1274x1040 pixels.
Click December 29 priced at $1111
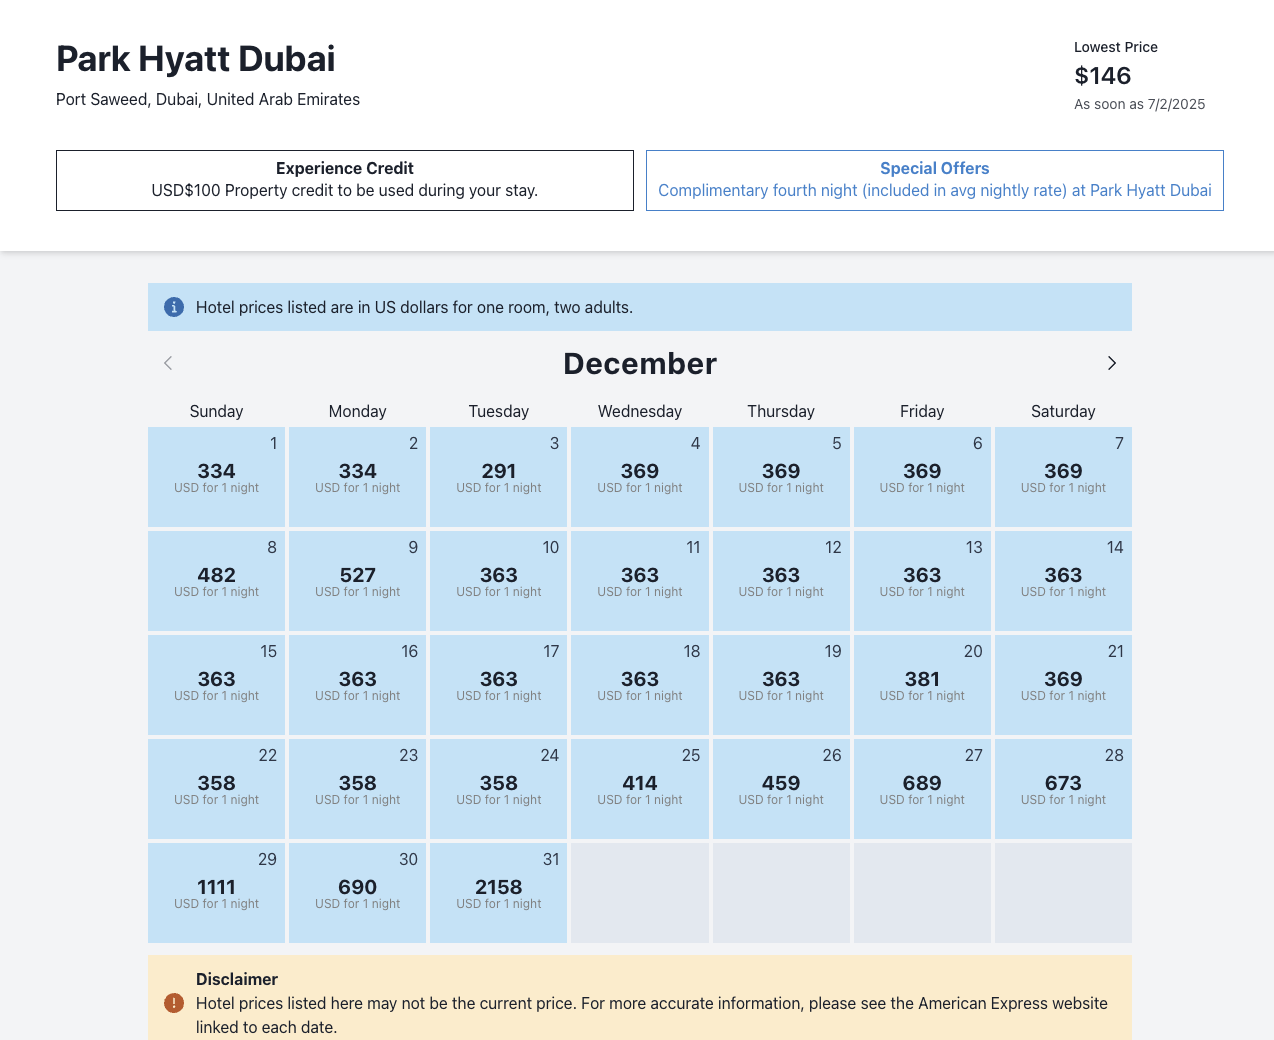pos(216,892)
